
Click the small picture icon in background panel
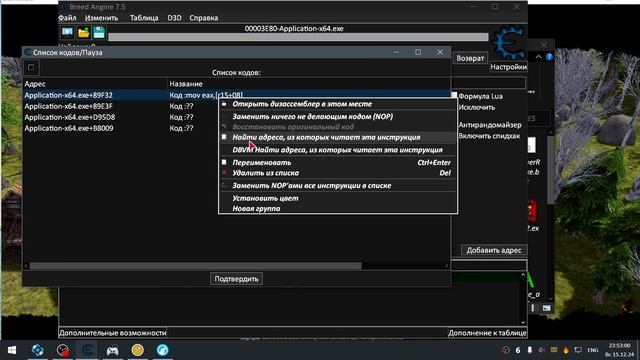point(547,308)
